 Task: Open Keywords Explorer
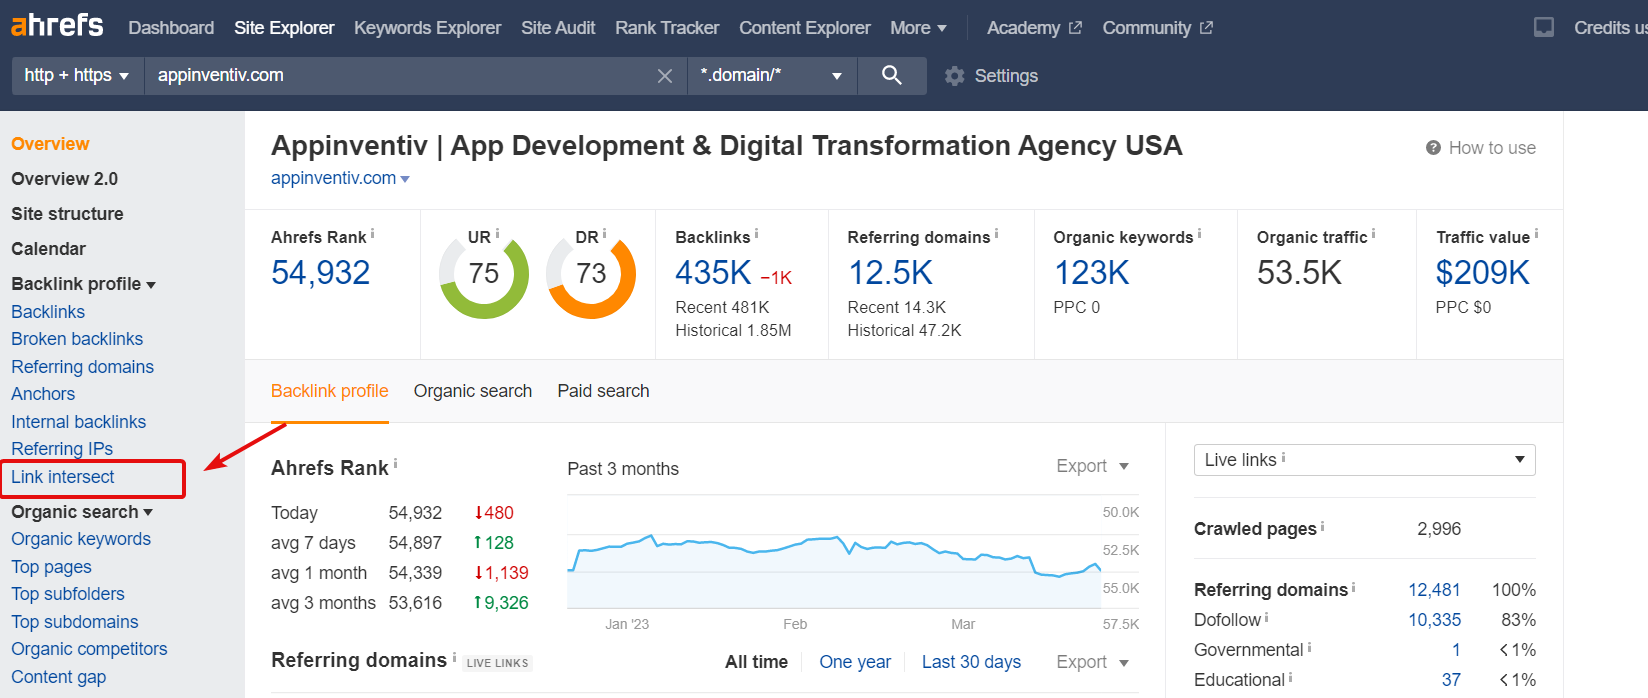tap(427, 28)
